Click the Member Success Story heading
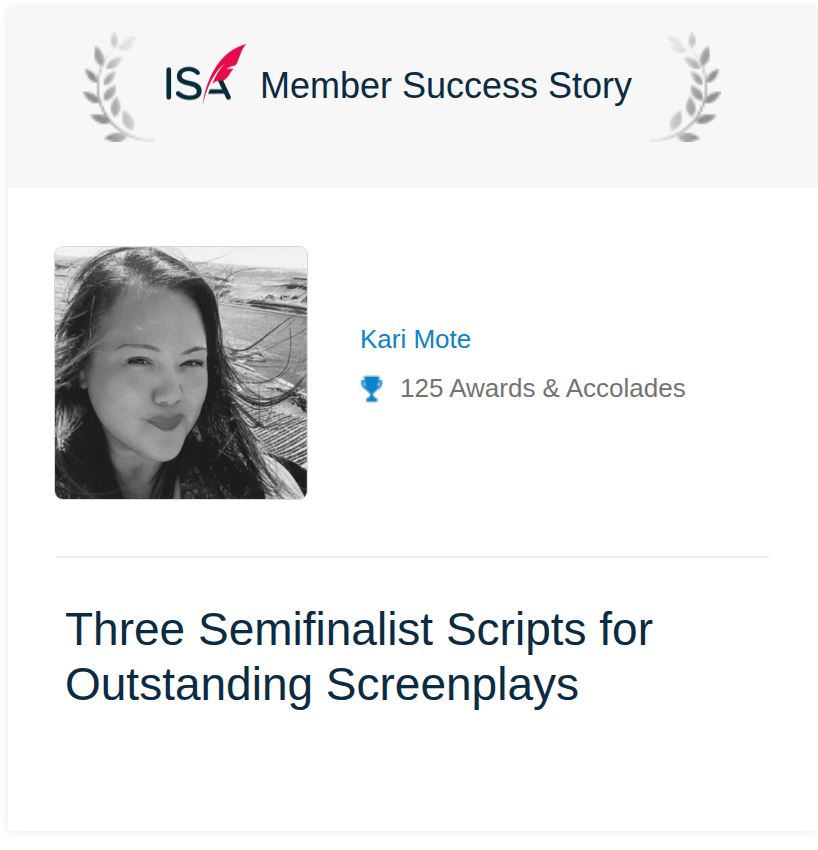Screen dimensions: 818x850 pyautogui.click(x=446, y=86)
